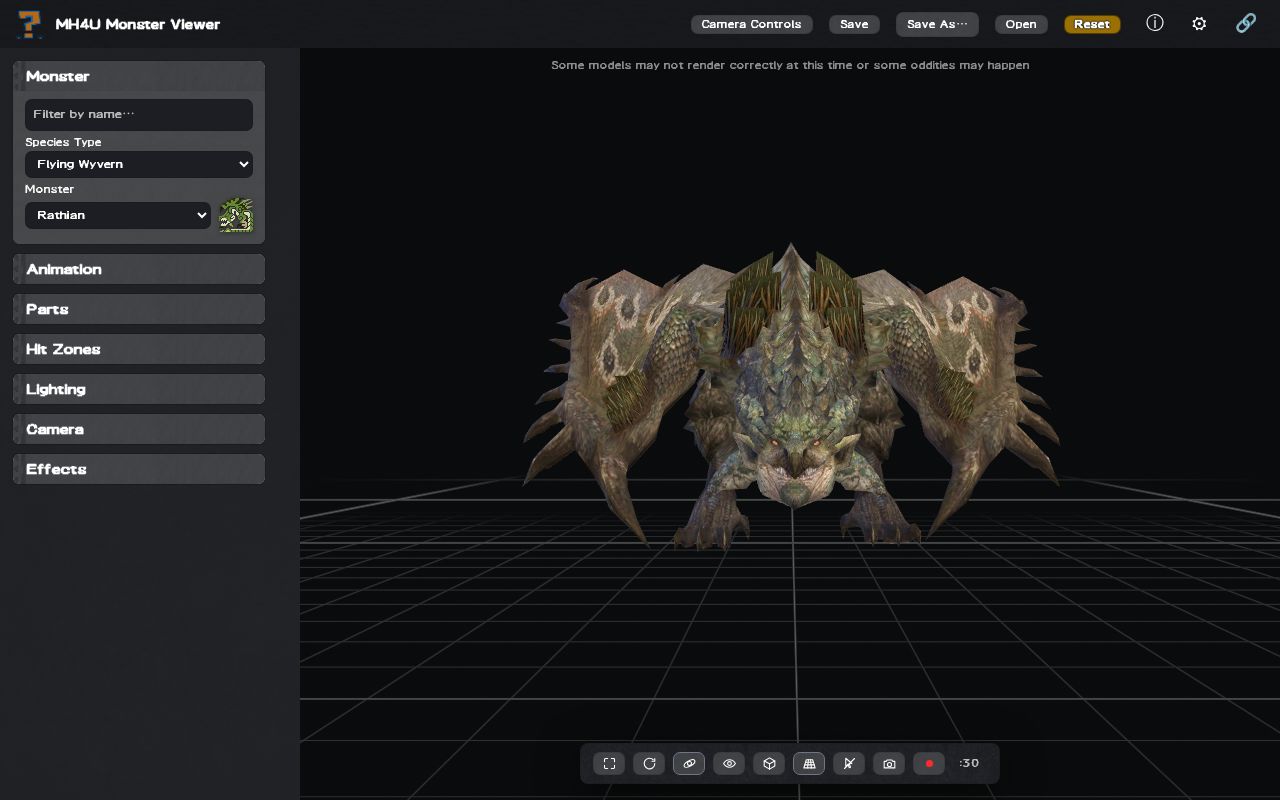Toggle the eye visibility icon in bottom toolbar
The width and height of the screenshot is (1280, 800).
[x=729, y=764]
